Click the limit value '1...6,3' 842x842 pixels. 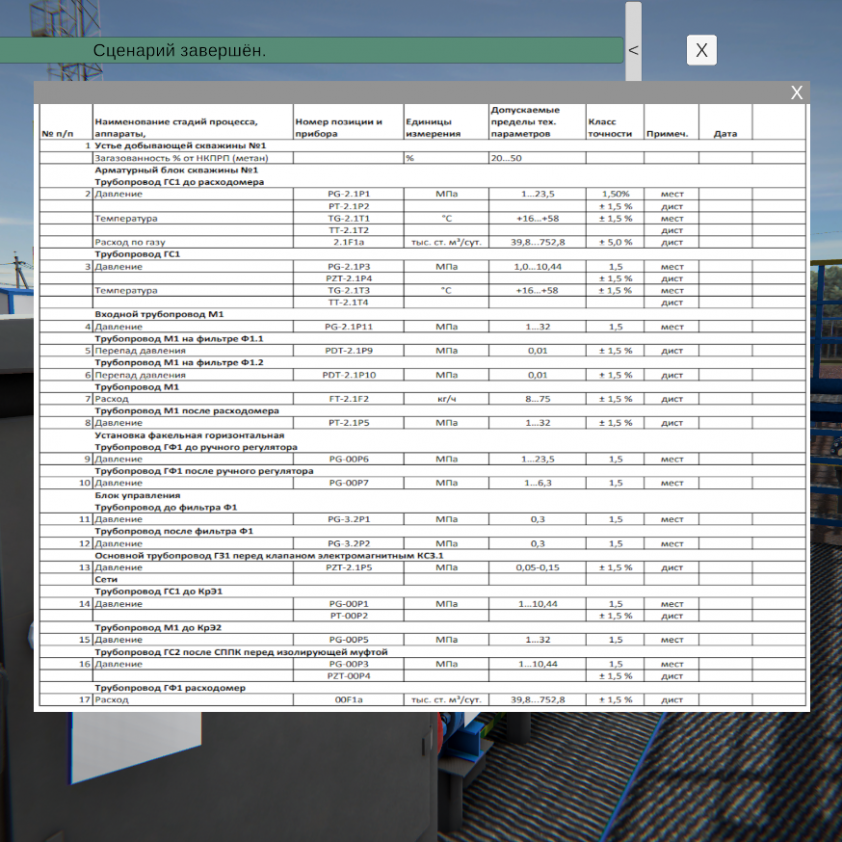[538, 483]
